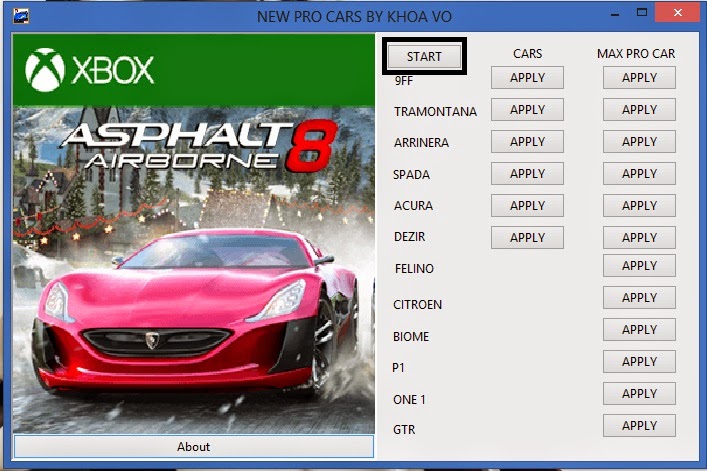This screenshot has height=471, width=707.
Task: Click the window title NEW PRO CARS BY KHOA VO
Action: (354, 17)
